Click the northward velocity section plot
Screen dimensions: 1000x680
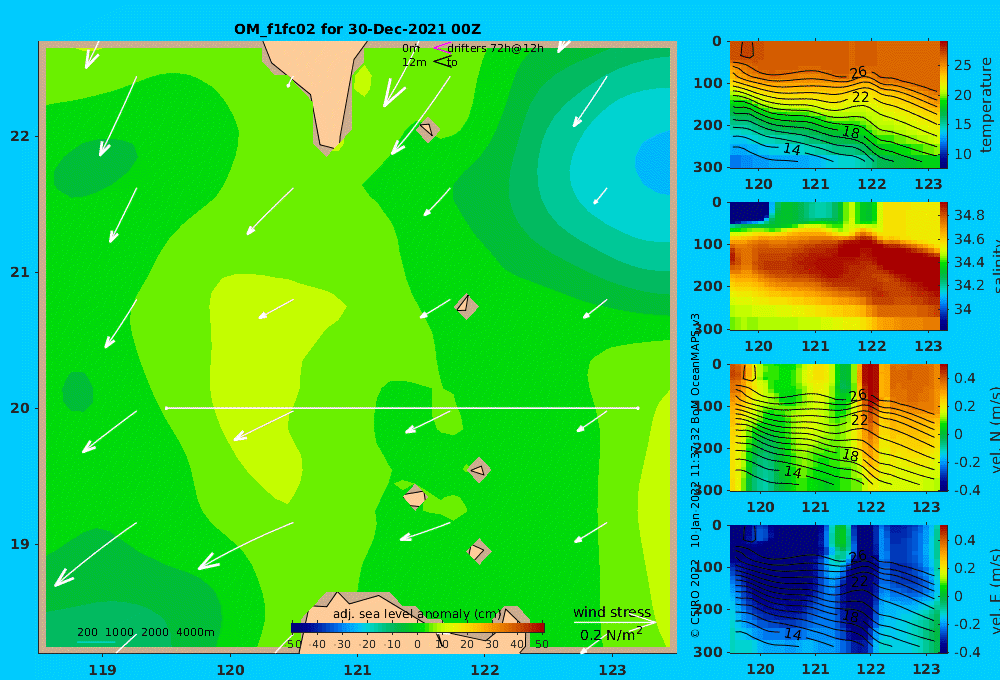coord(834,427)
